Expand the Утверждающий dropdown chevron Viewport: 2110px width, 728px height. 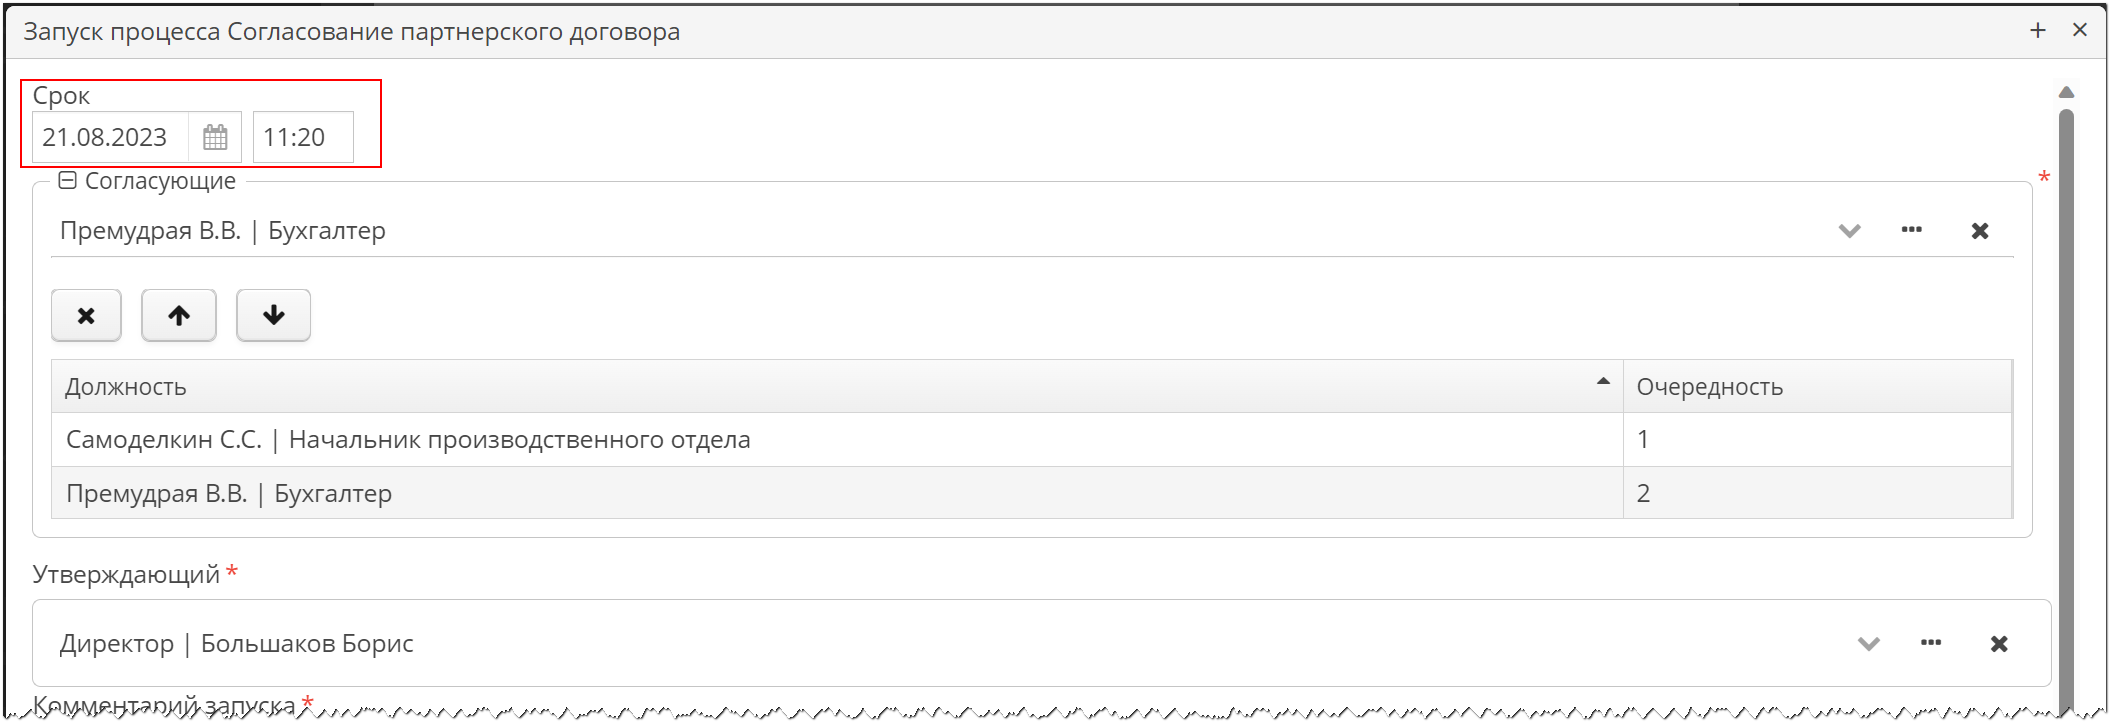coord(1869,644)
